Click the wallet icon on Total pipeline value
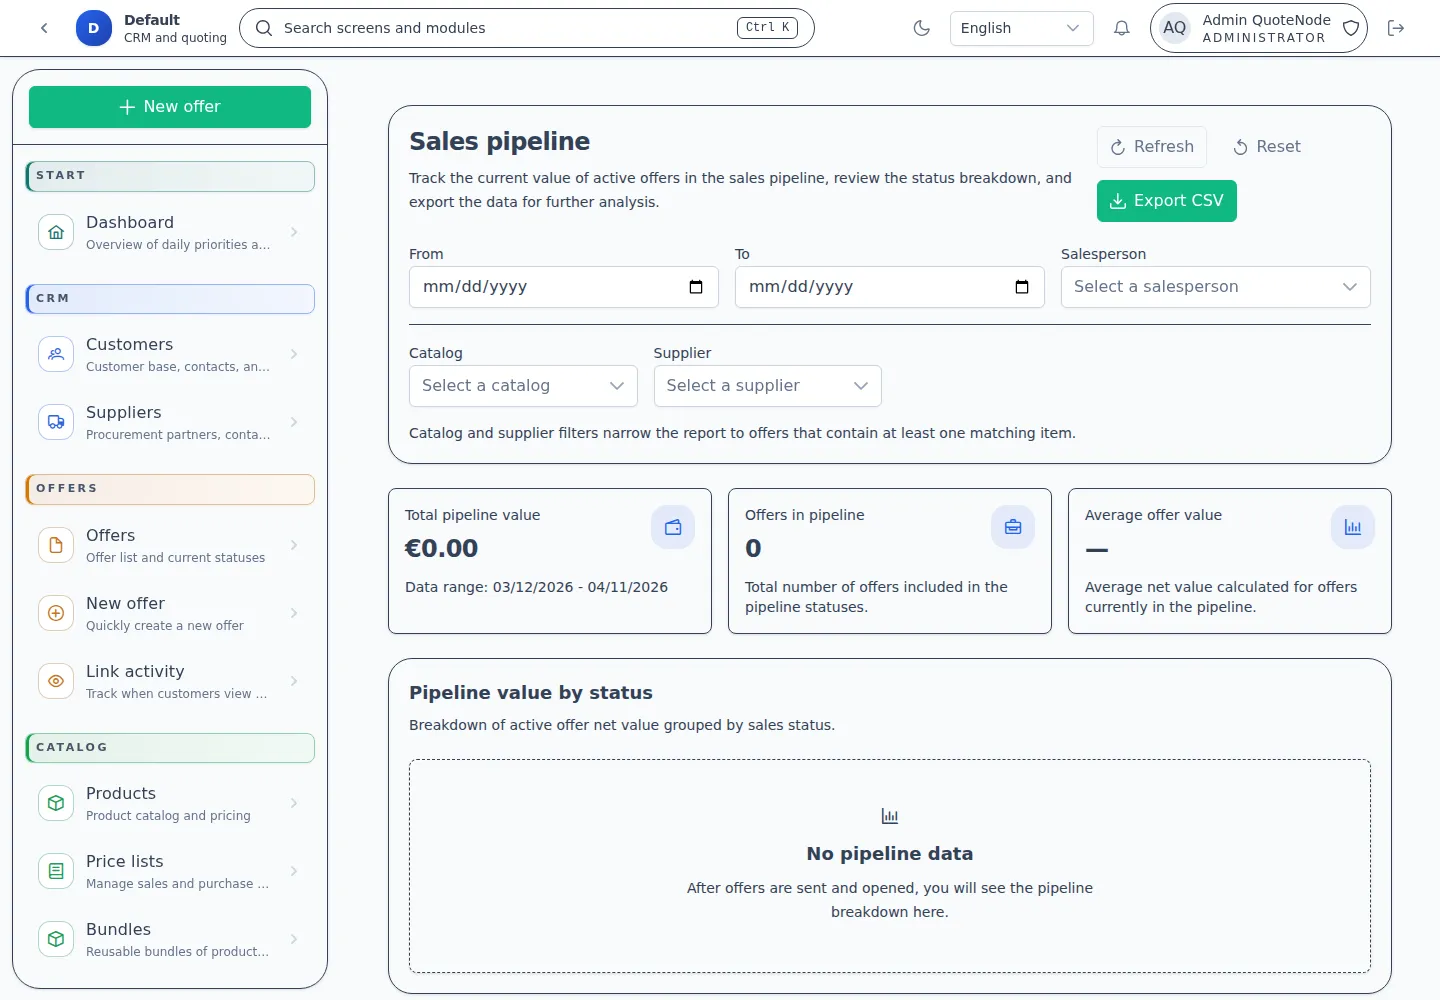1440x1000 pixels. tap(673, 527)
